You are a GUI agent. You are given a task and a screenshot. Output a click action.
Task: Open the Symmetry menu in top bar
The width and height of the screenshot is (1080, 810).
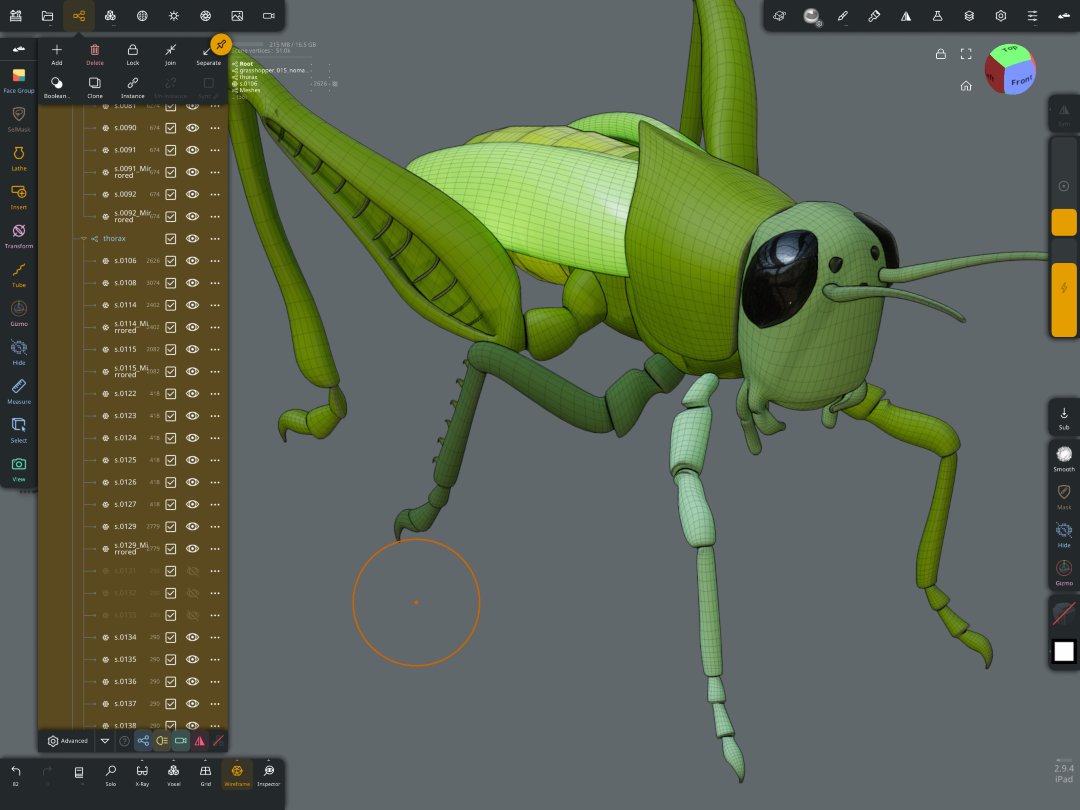(906, 16)
